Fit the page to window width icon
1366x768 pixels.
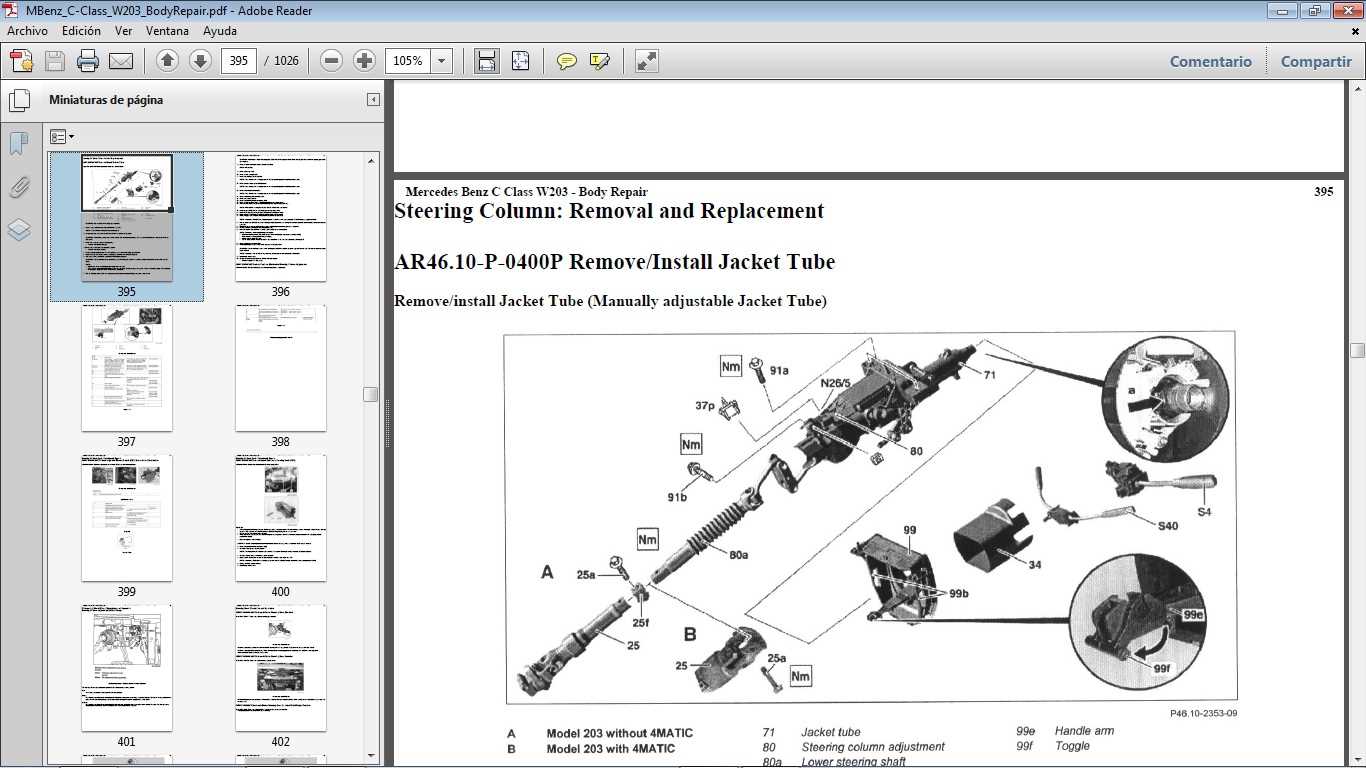(487, 61)
